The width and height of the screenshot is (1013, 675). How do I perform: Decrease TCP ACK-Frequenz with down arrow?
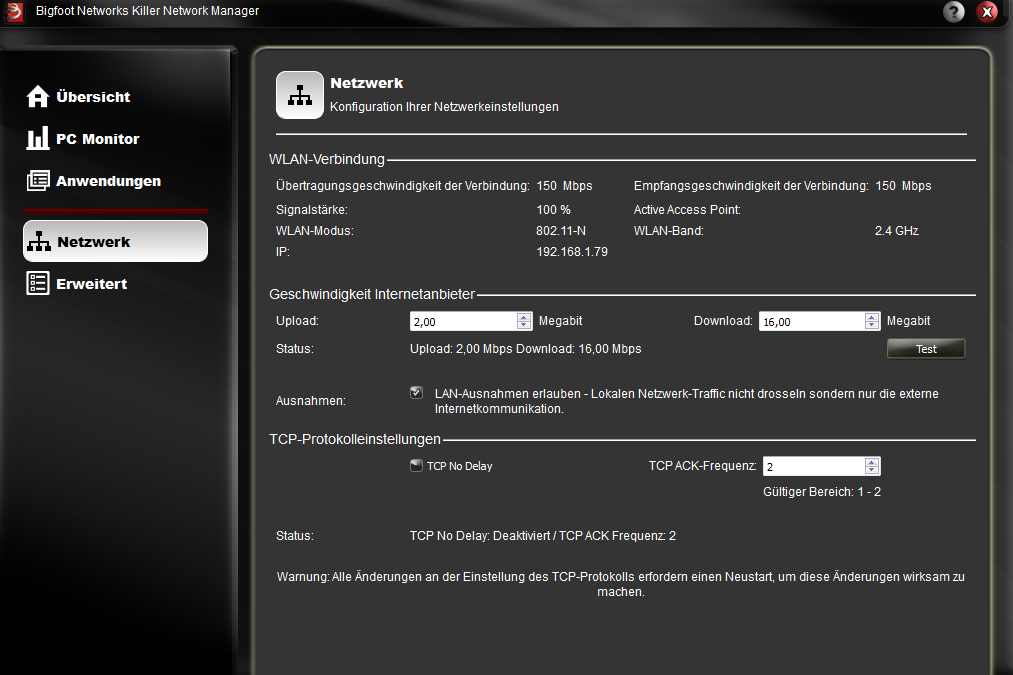click(x=872, y=470)
